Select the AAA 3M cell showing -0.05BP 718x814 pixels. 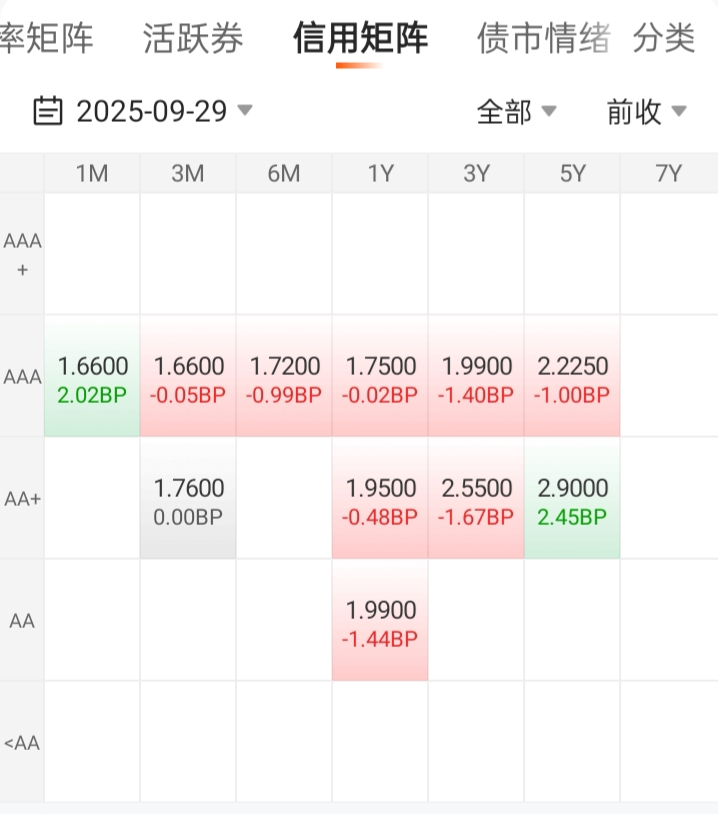[188, 378]
